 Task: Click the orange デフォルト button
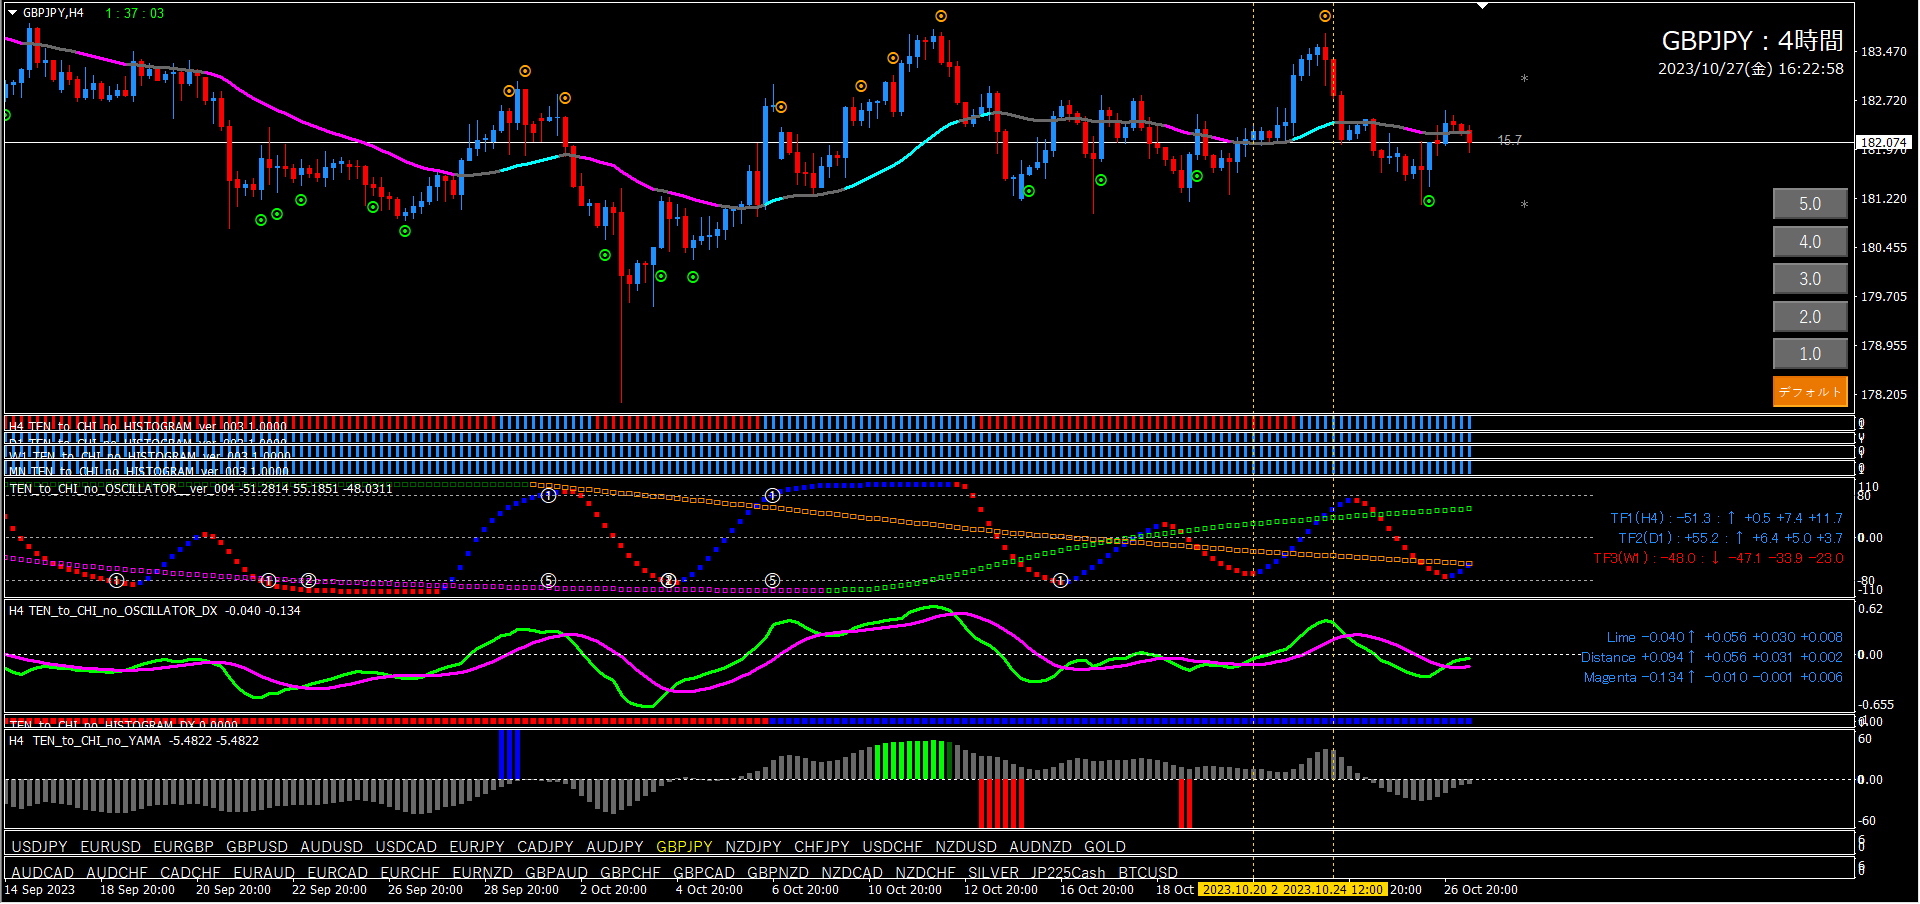tap(1810, 392)
